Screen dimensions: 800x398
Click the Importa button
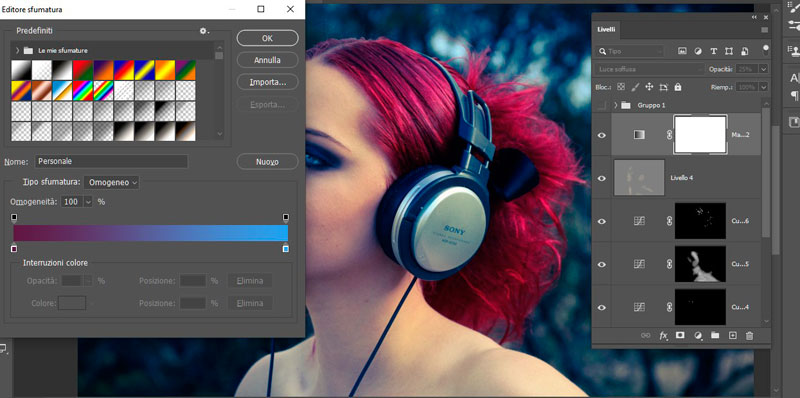click(267, 82)
